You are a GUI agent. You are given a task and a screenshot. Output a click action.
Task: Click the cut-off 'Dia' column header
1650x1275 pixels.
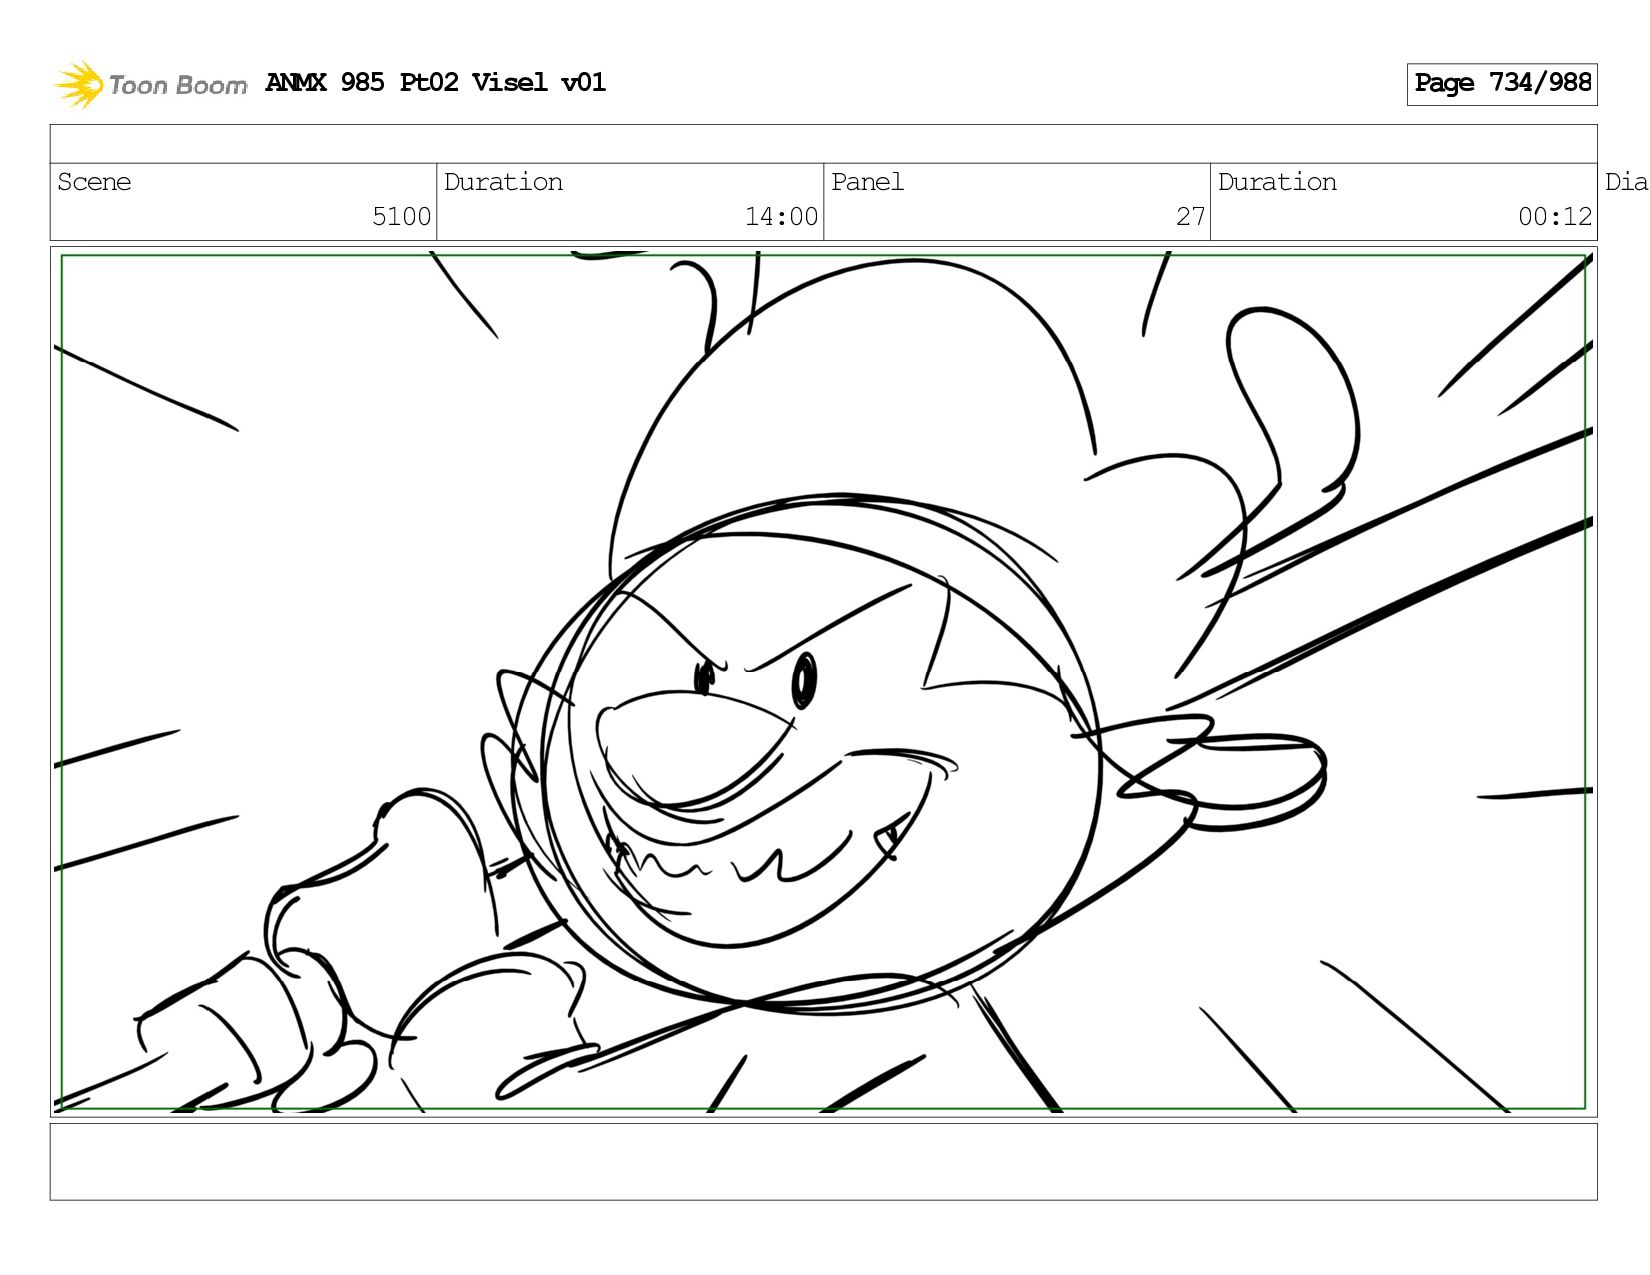tap(1626, 182)
